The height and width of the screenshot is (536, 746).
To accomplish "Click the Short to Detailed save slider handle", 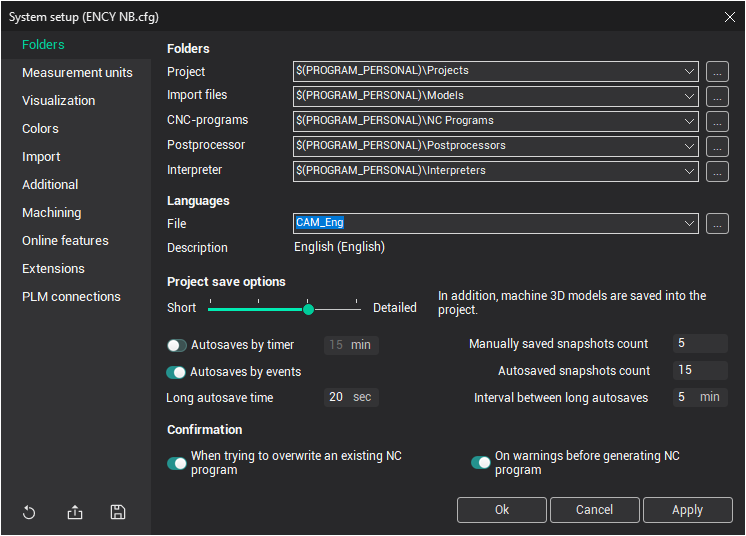I will pyautogui.click(x=308, y=309).
